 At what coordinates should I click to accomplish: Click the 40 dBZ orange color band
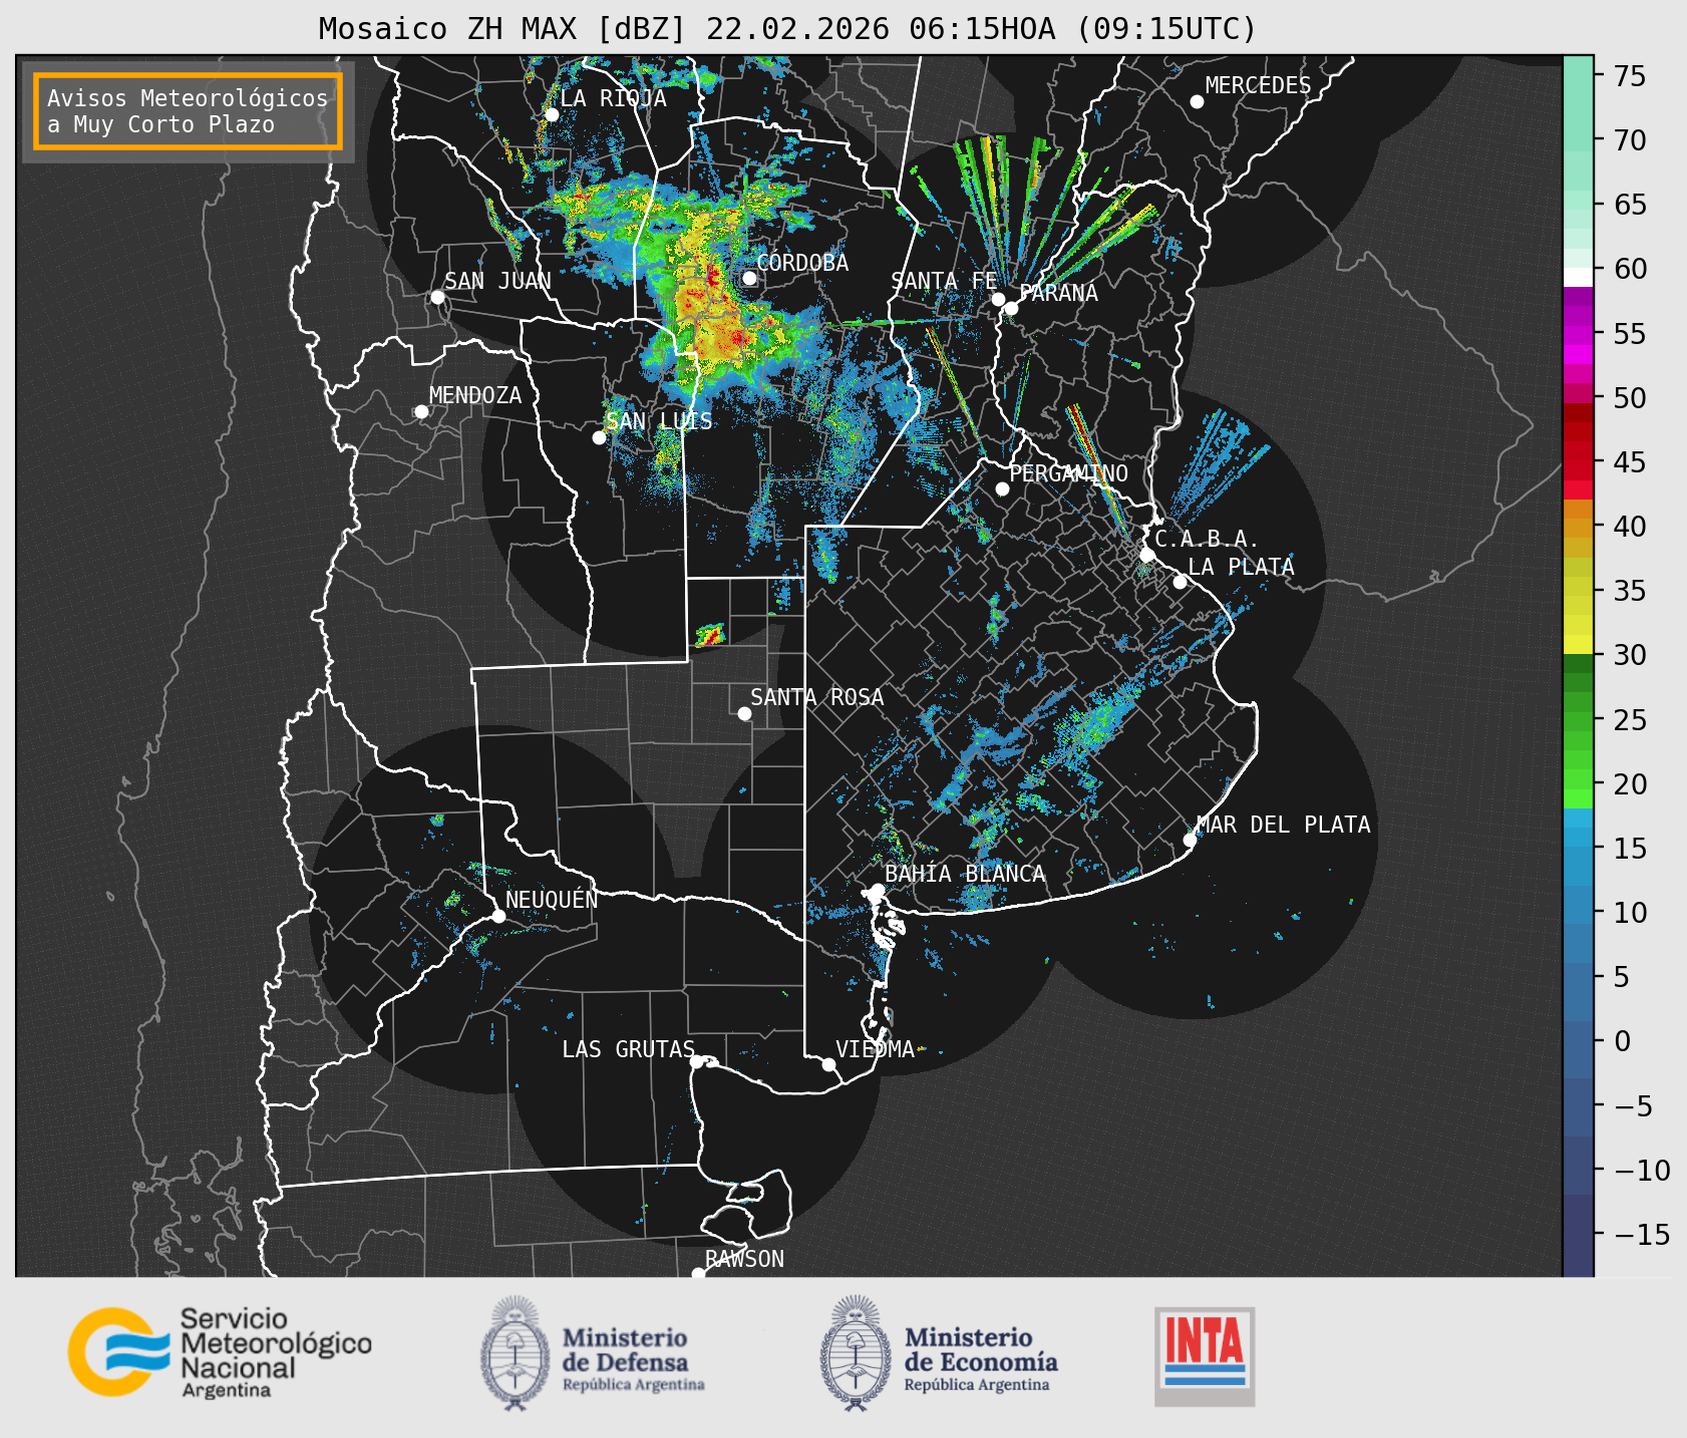click(1578, 526)
